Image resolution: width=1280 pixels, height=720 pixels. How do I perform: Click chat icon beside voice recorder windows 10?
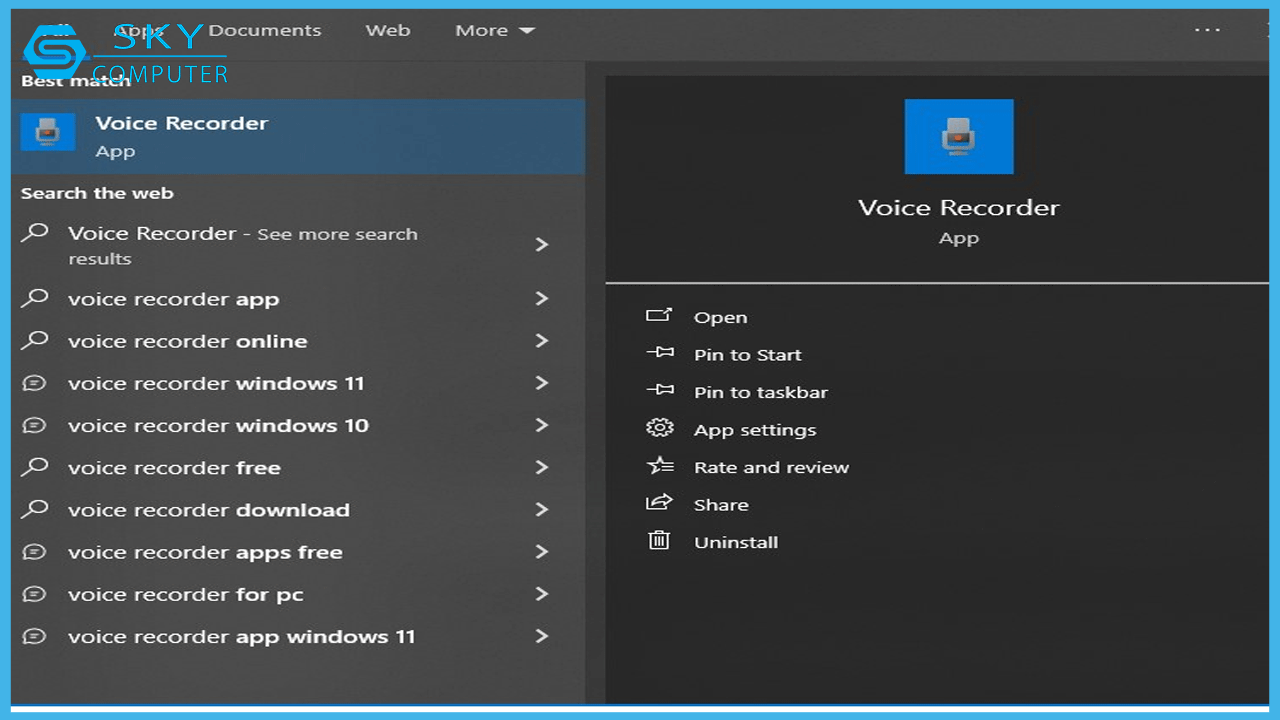coord(35,425)
